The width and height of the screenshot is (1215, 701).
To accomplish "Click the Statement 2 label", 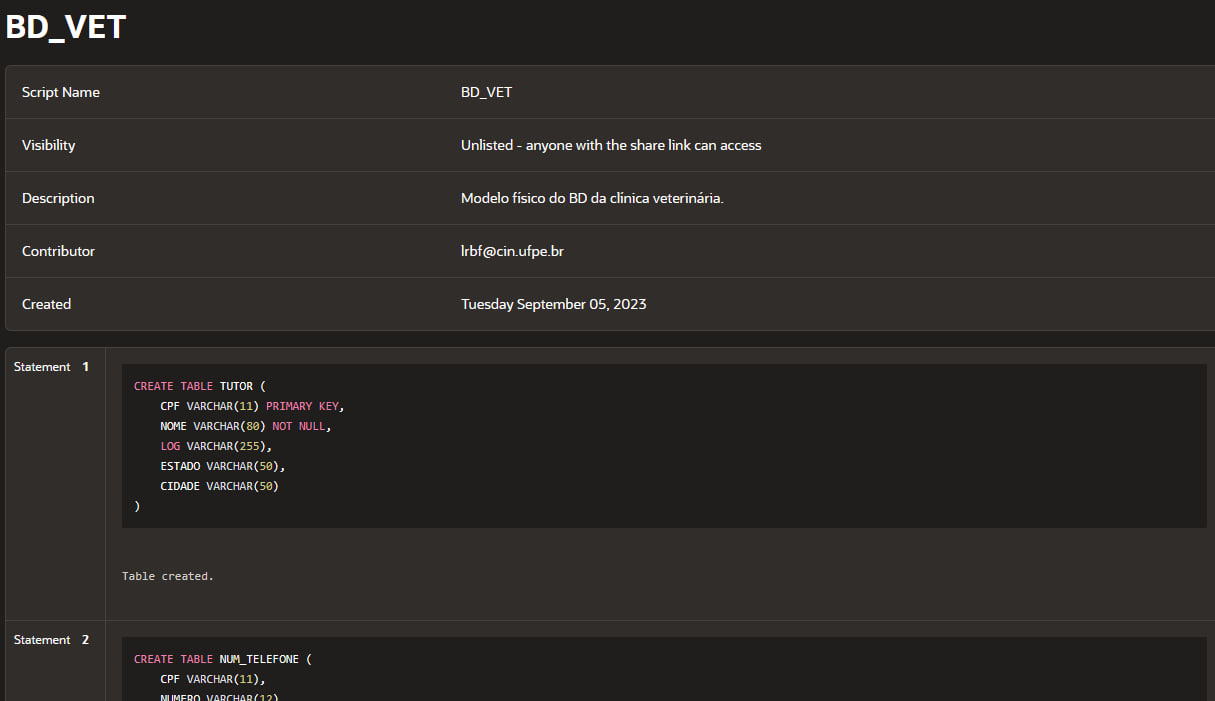I will click(x=51, y=640).
